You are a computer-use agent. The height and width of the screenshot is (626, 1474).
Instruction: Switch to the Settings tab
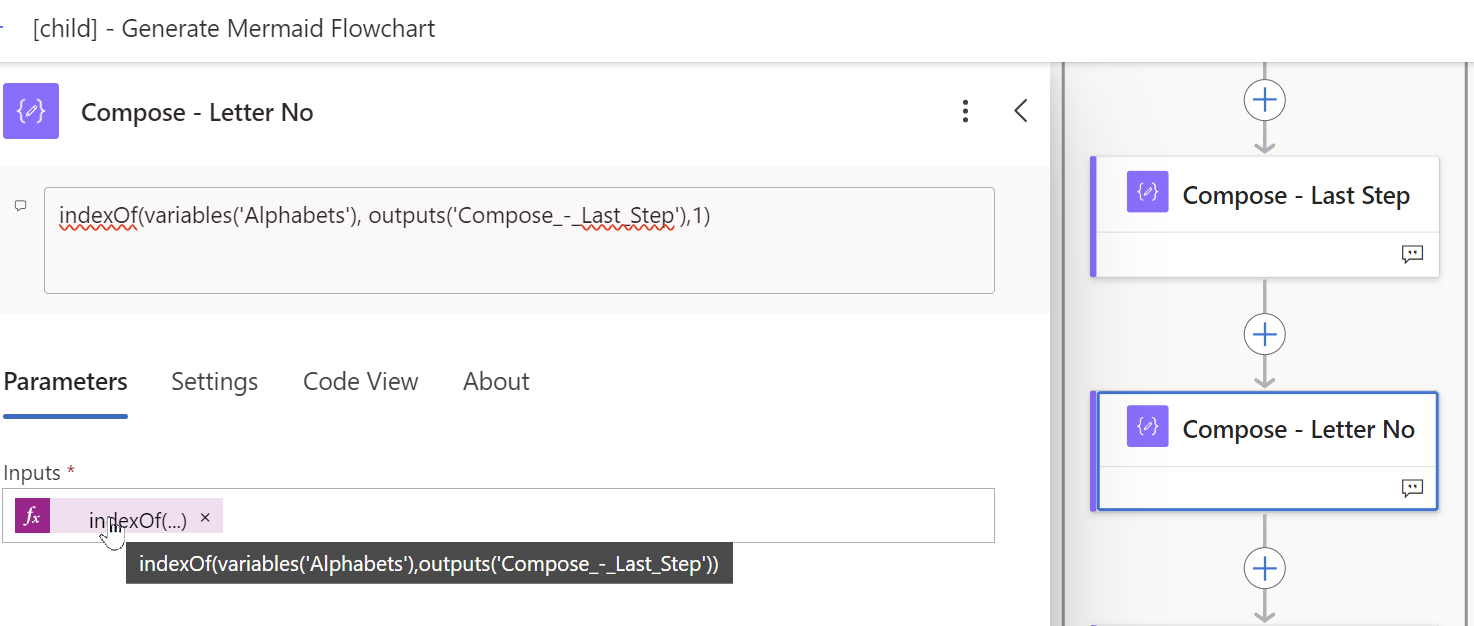click(214, 381)
